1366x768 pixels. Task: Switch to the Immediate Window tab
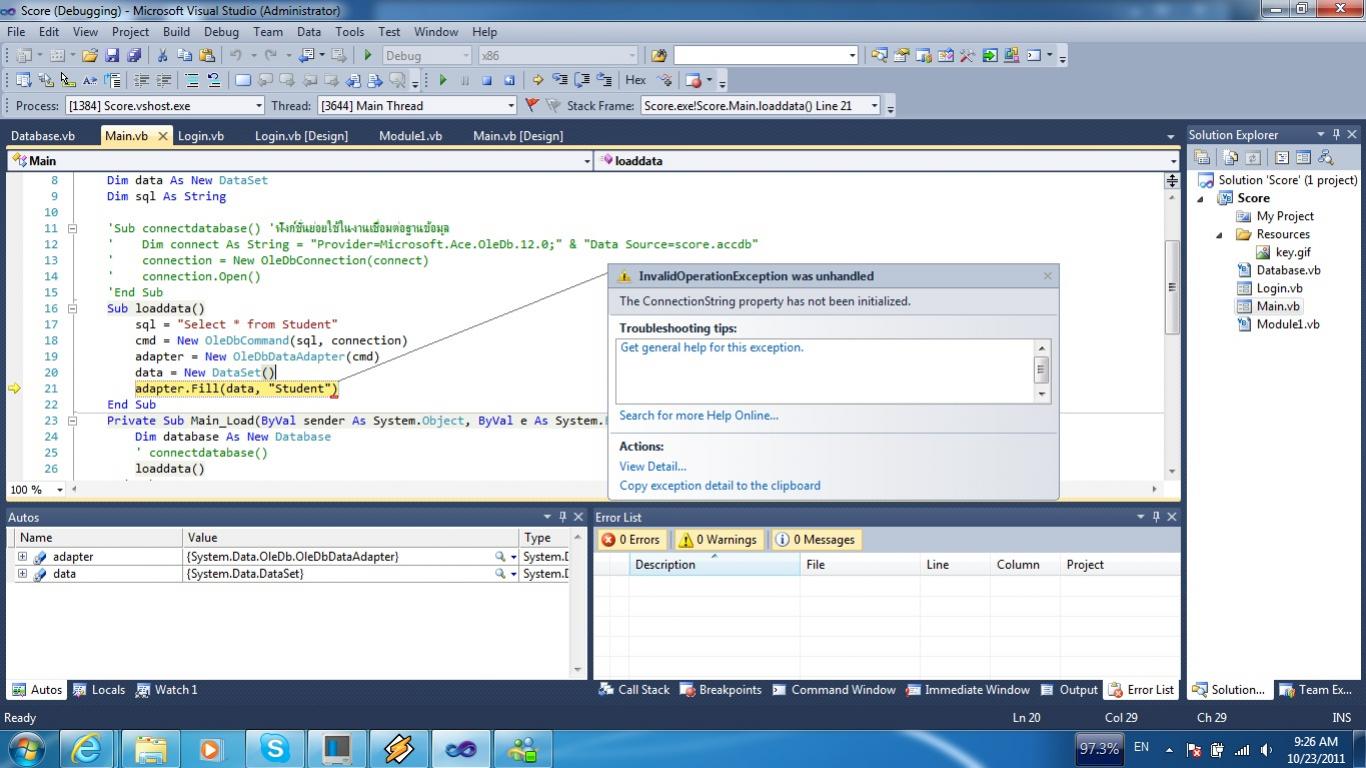pos(968,690)
